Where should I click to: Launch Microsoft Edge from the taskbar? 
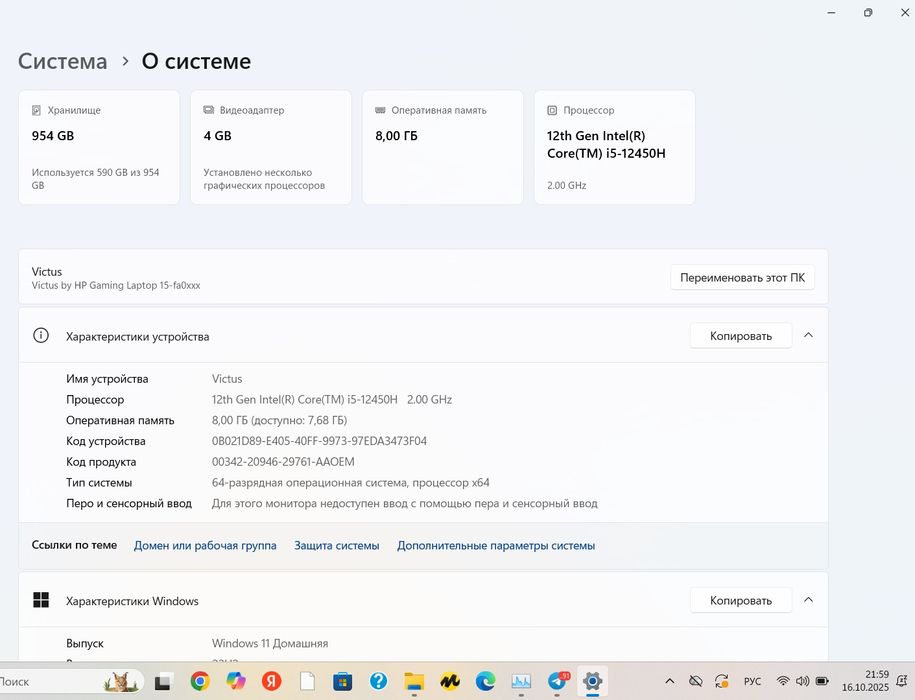[x=486, y=681]
